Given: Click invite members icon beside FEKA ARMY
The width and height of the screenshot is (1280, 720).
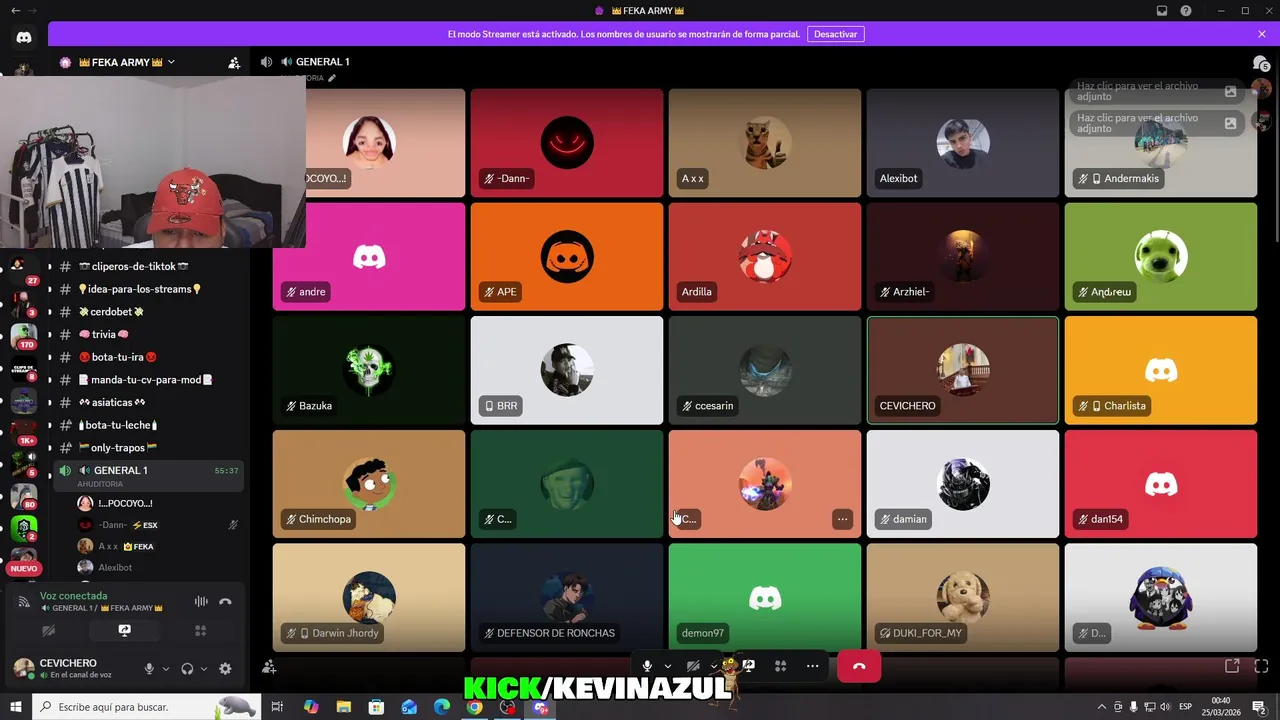Looking at the screenshot, I should (234, 62).
